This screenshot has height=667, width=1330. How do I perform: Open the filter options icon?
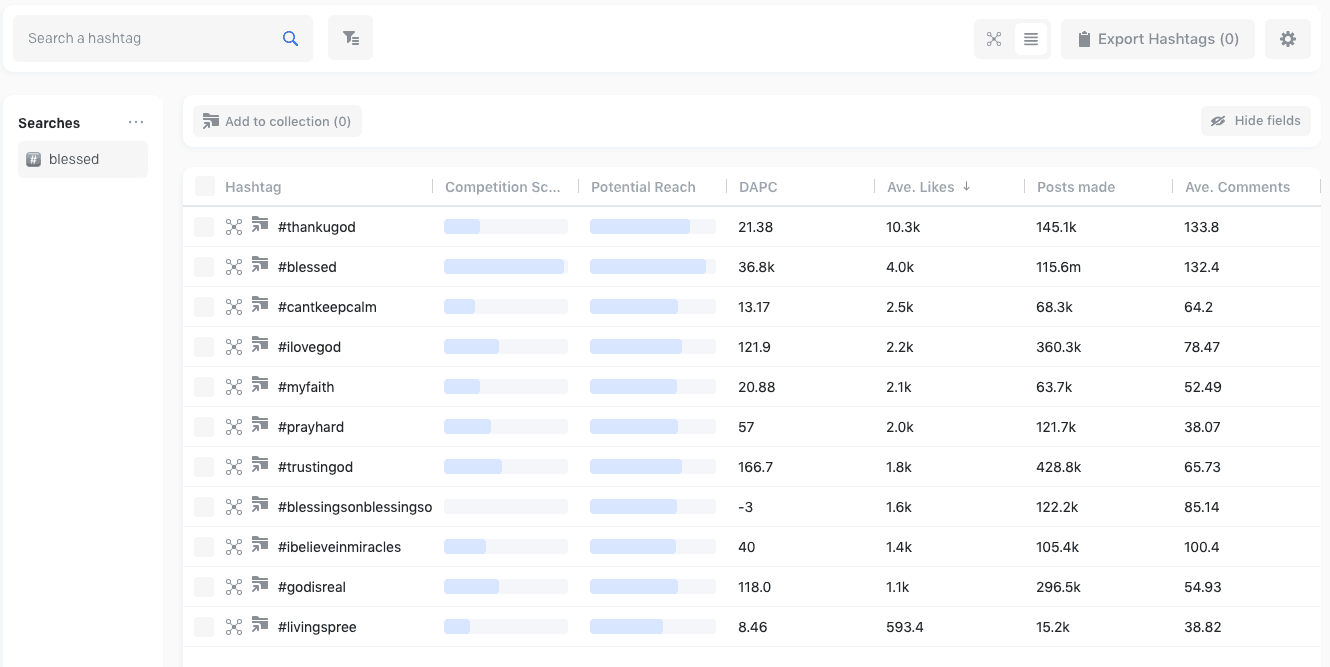click(x=350, y=38)
